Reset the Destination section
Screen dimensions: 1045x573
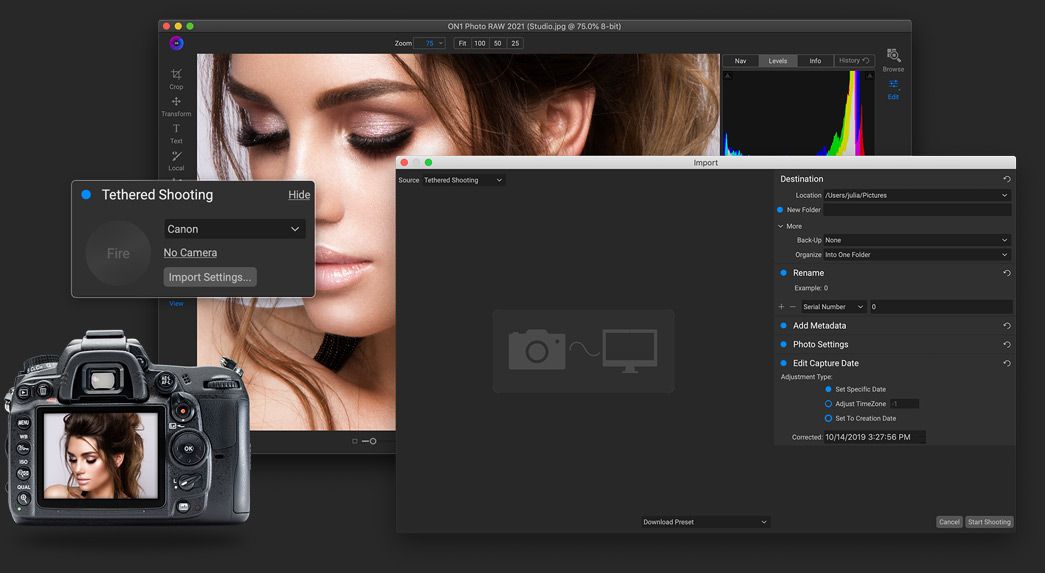[1006, 179]
